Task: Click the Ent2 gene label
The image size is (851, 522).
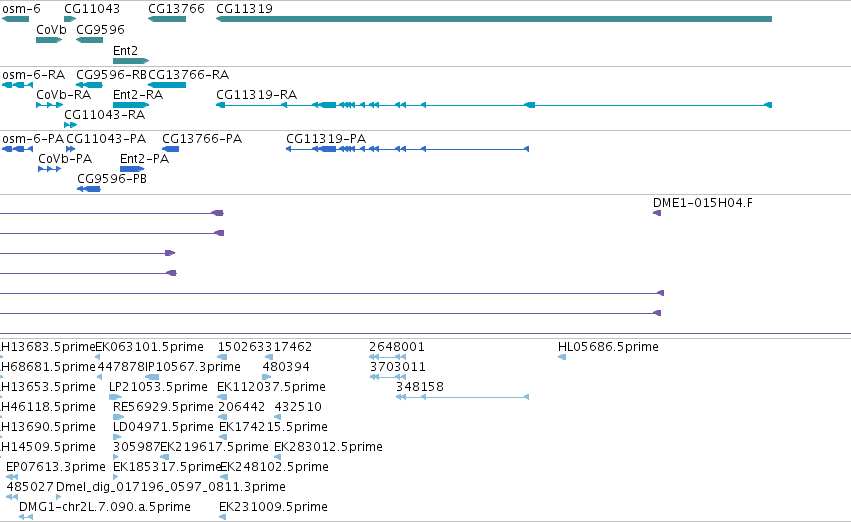Action: (125, 50)
